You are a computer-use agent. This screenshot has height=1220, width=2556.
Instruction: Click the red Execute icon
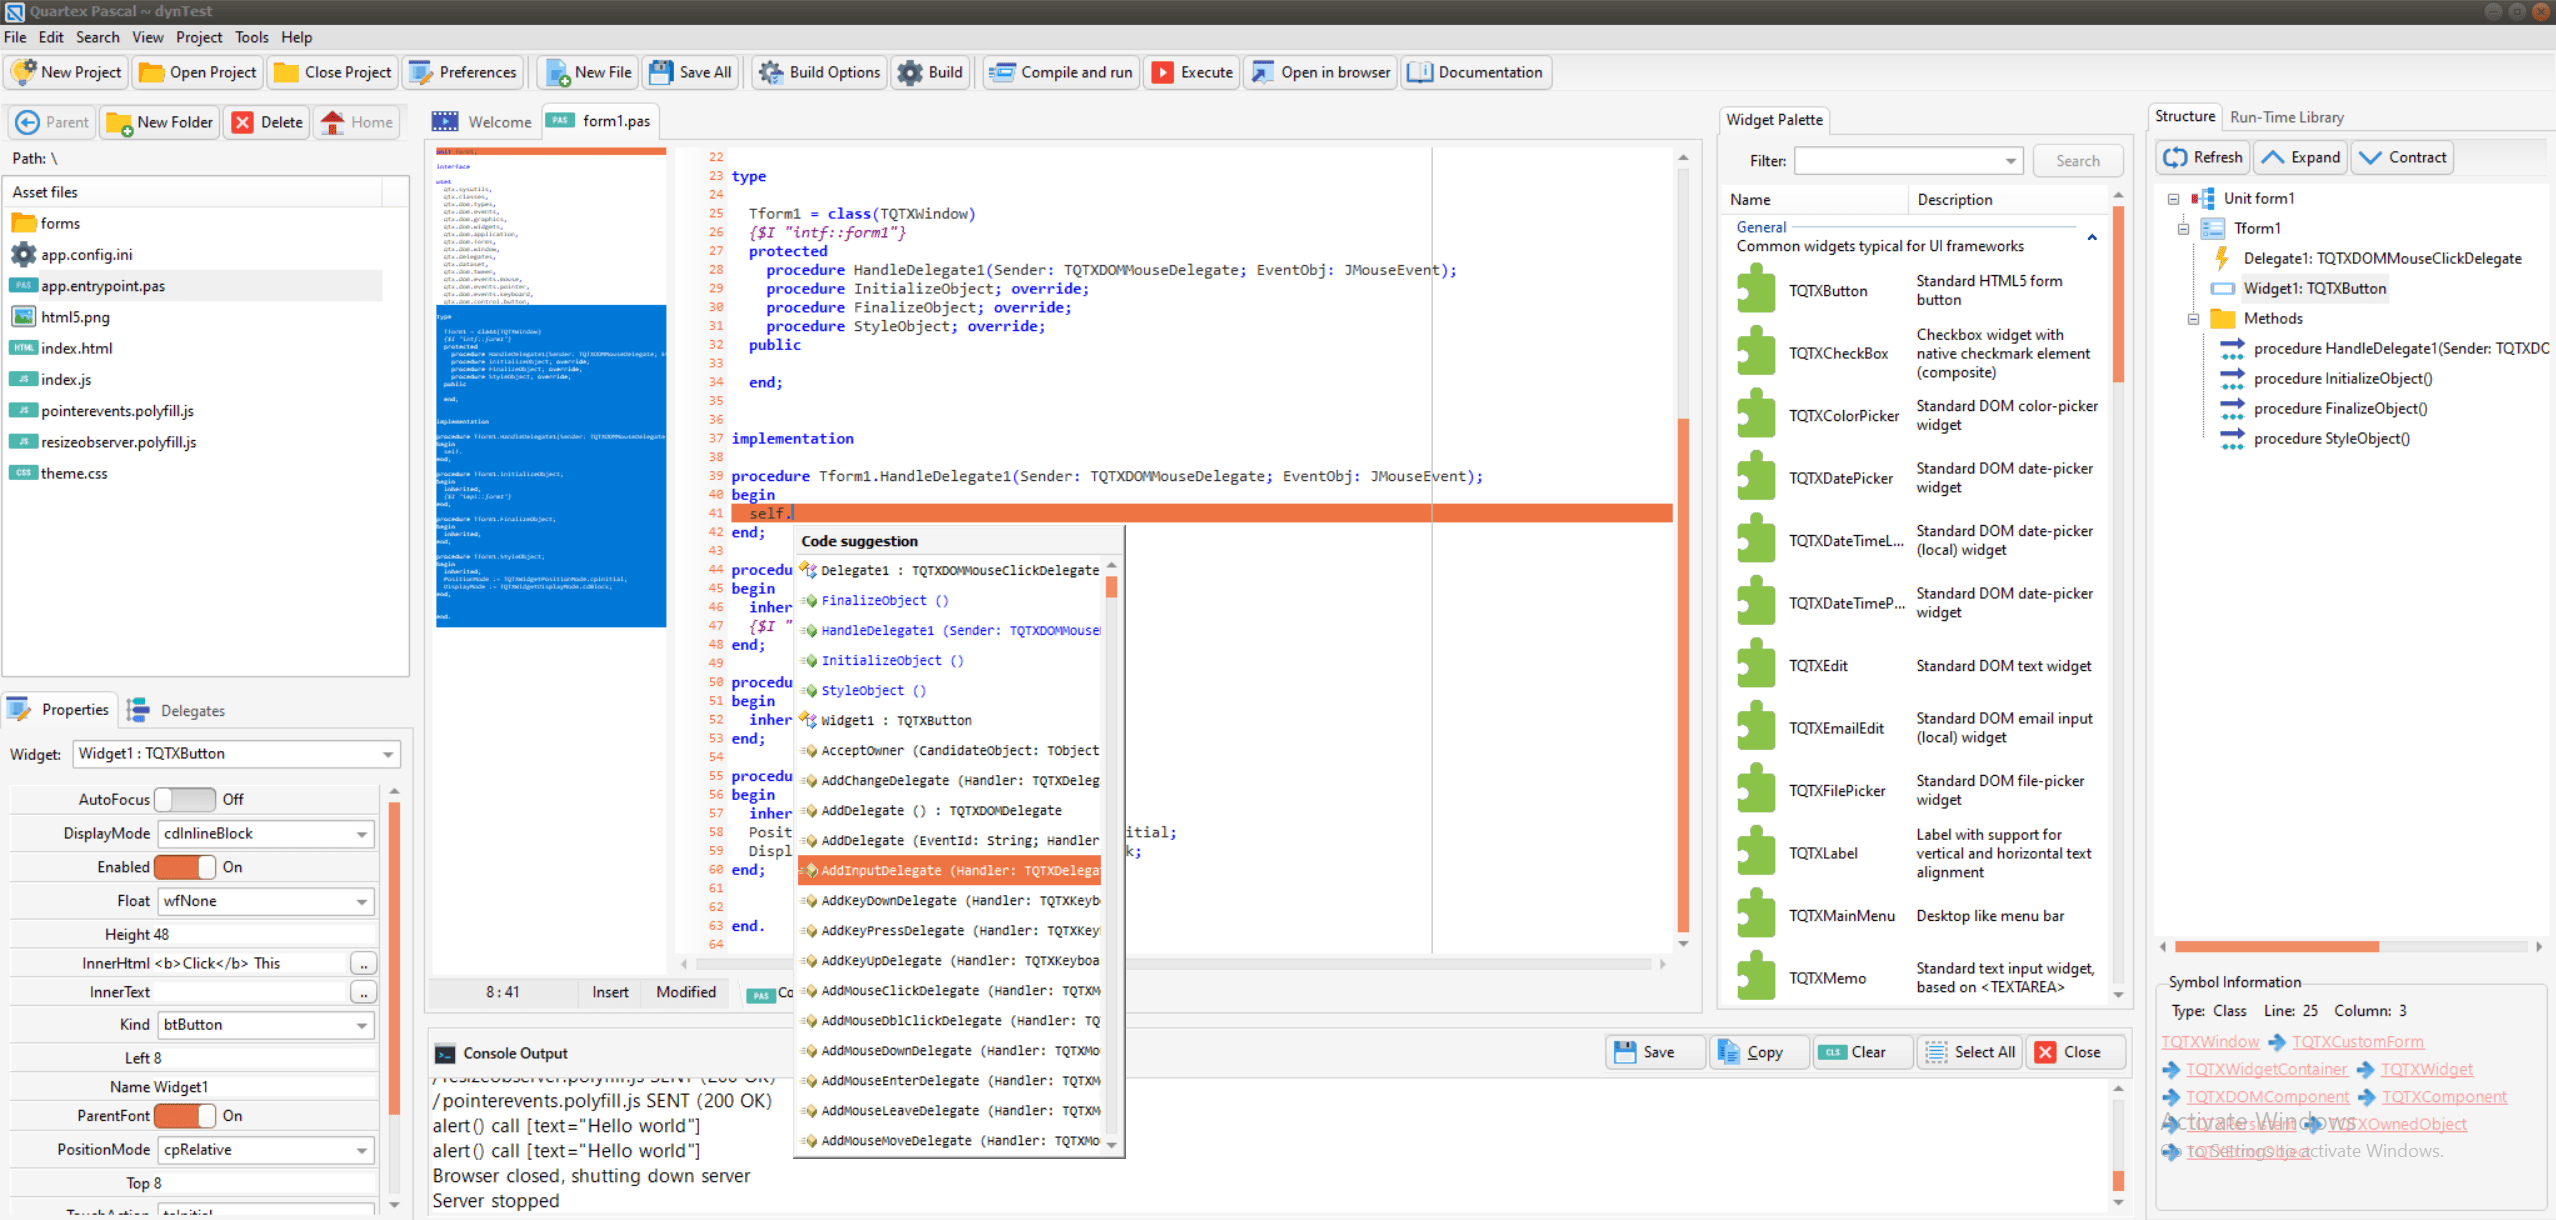[x=1162, y=72]
